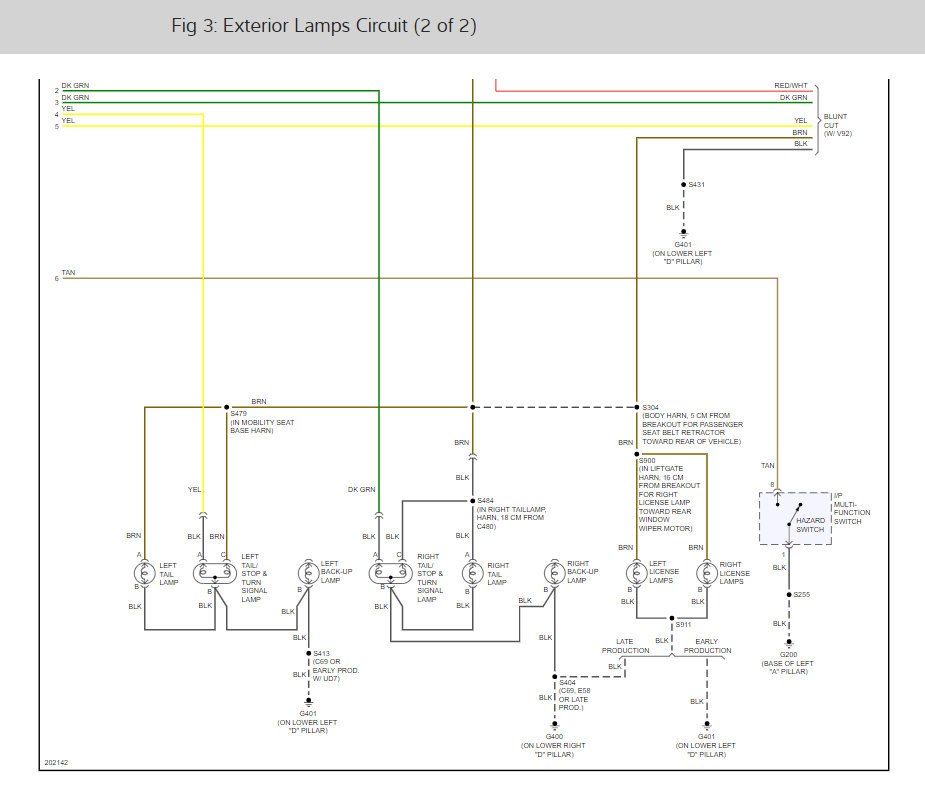Image resolution: width=925 pixels, height=788 pixels.
Task: Click the Right Back-Up Lamp bulb symbol
Action: (x=554, y=572)
